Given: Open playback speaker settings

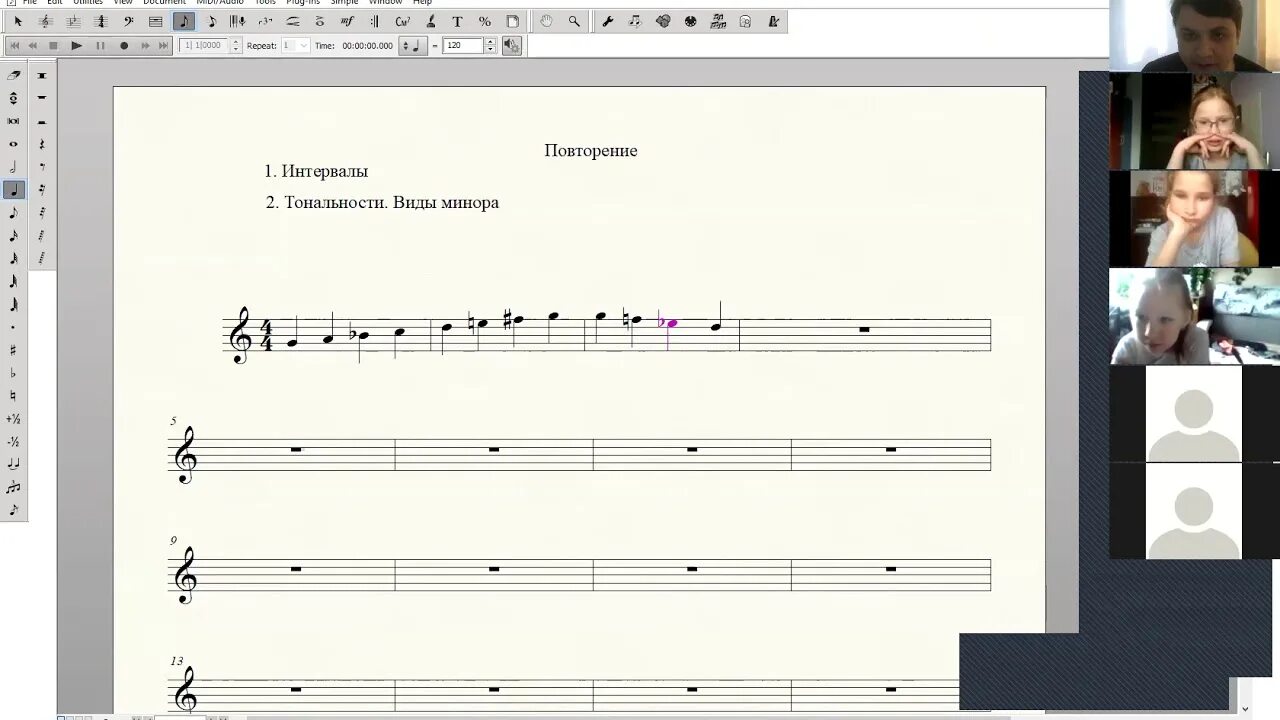Looking at the screenshot, I should (511, 45).
